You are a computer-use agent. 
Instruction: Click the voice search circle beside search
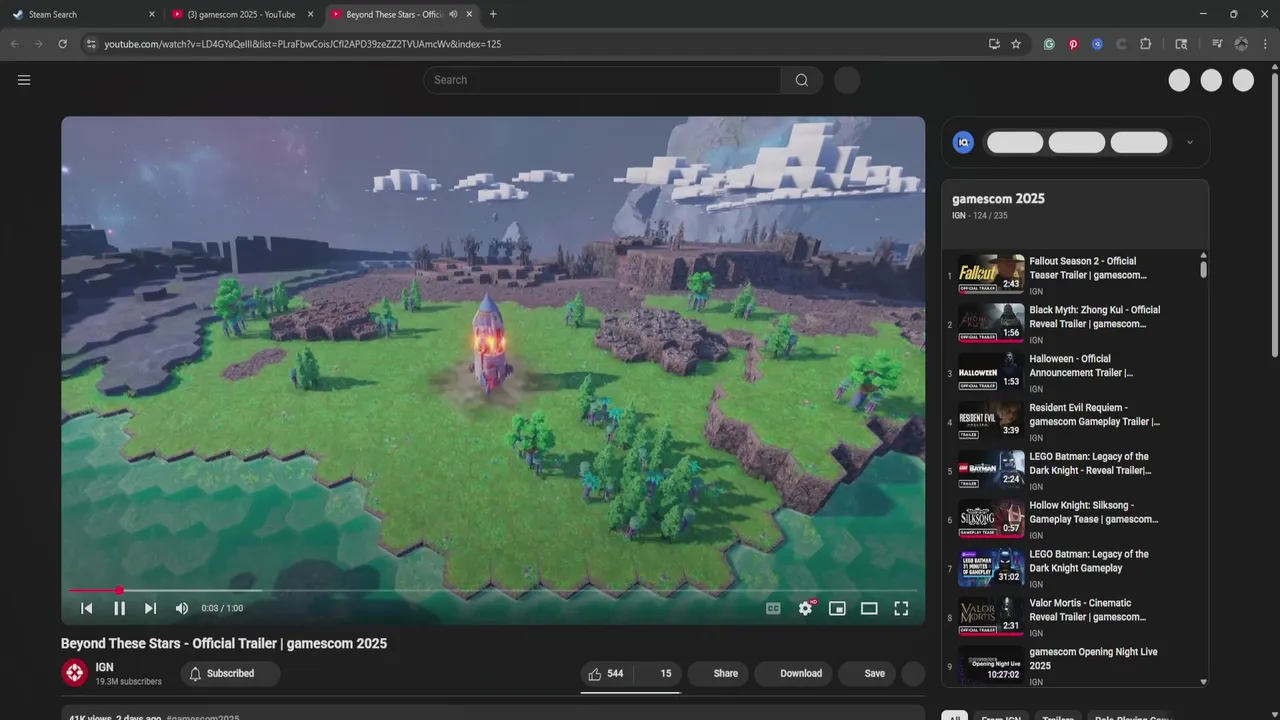click(x=847, y=80)
